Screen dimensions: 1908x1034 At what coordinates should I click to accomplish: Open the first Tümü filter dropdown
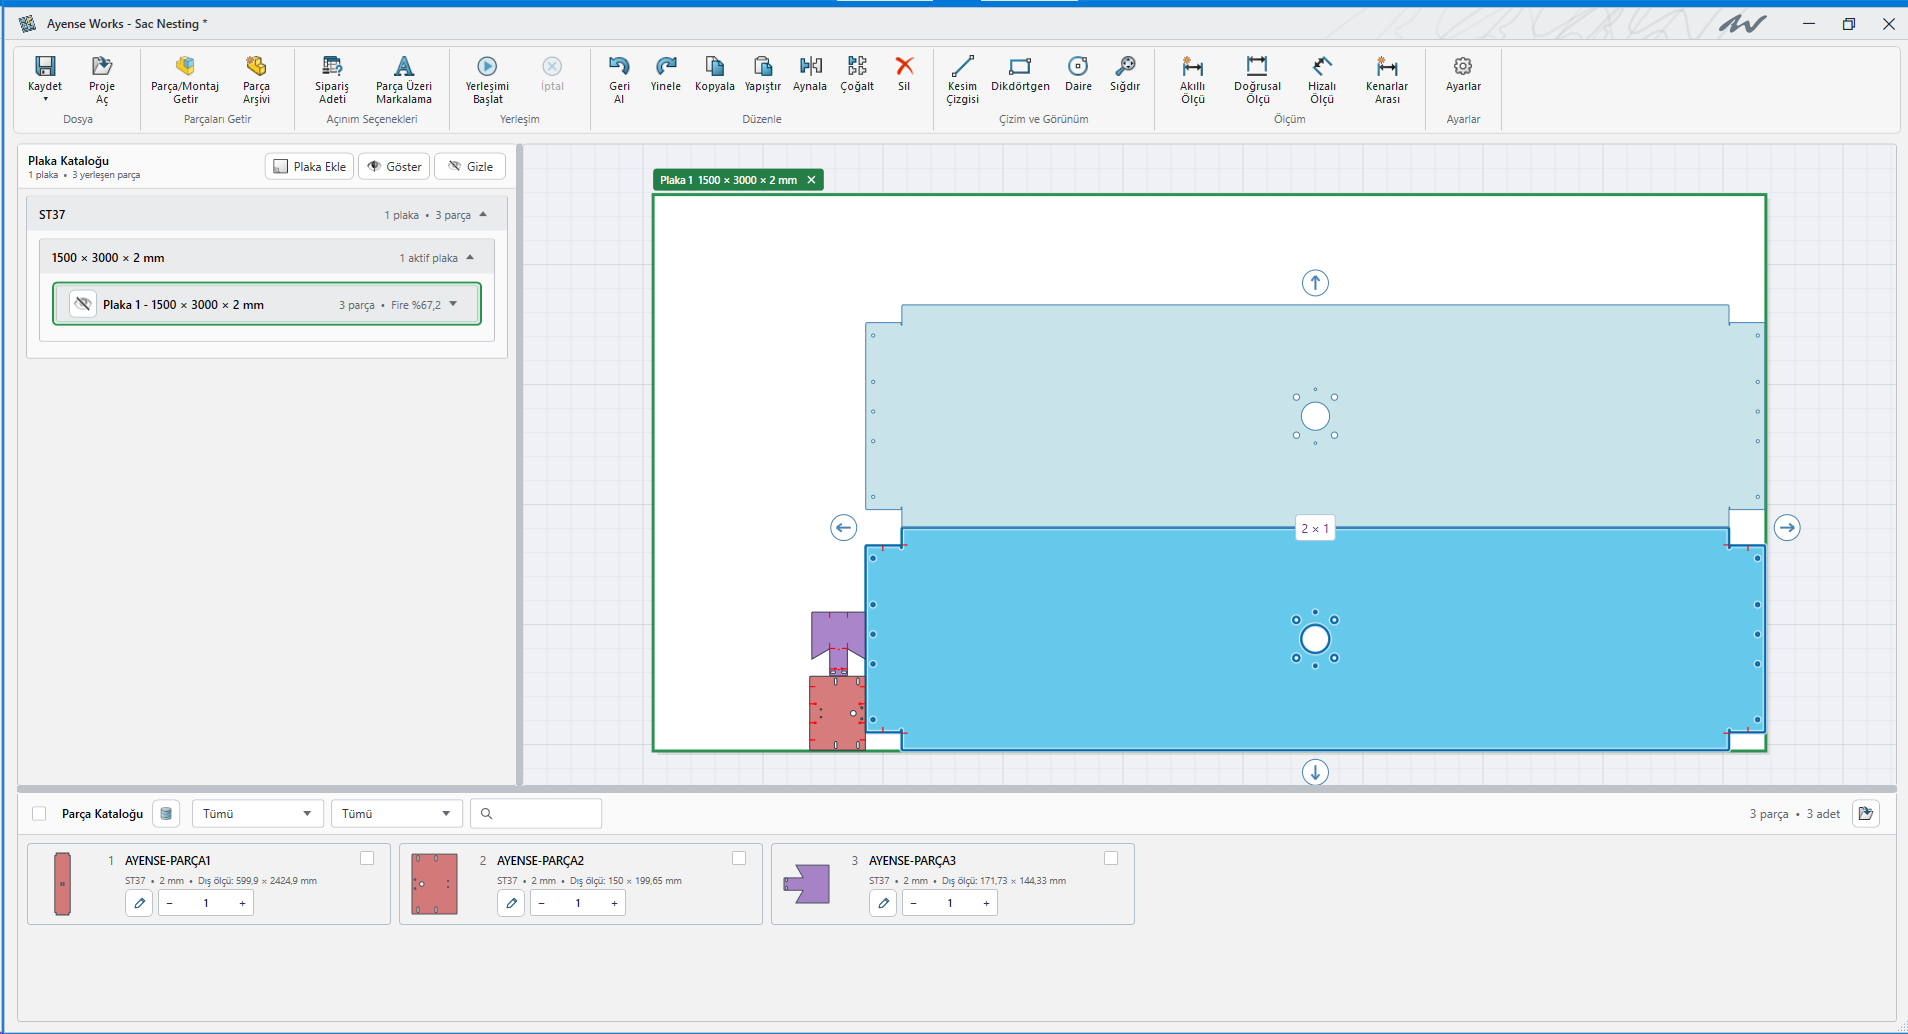(258, 814)
